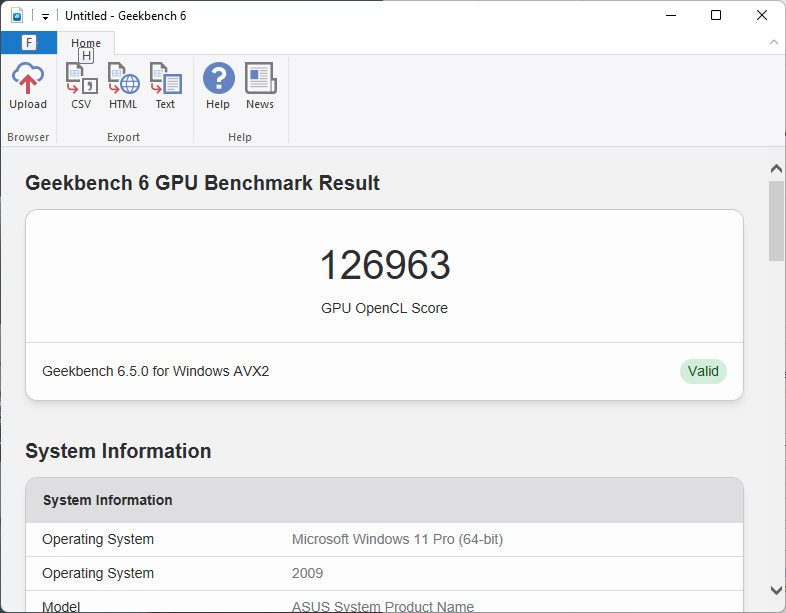Screen dimensions: 786x613
Task: Click the Operating System label beside 2009
Action: point(98,573)
